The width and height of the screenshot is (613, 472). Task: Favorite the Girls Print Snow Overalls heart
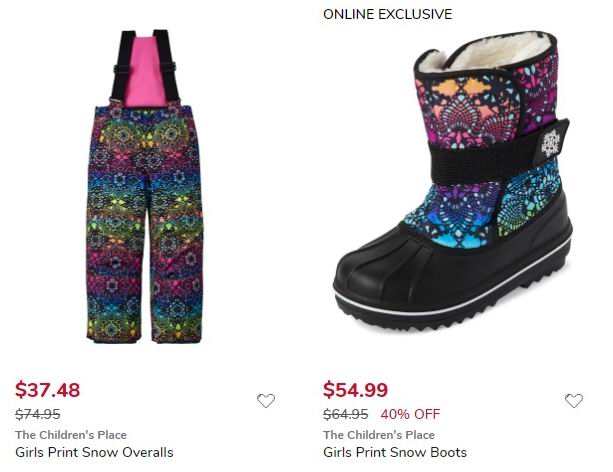266,400
